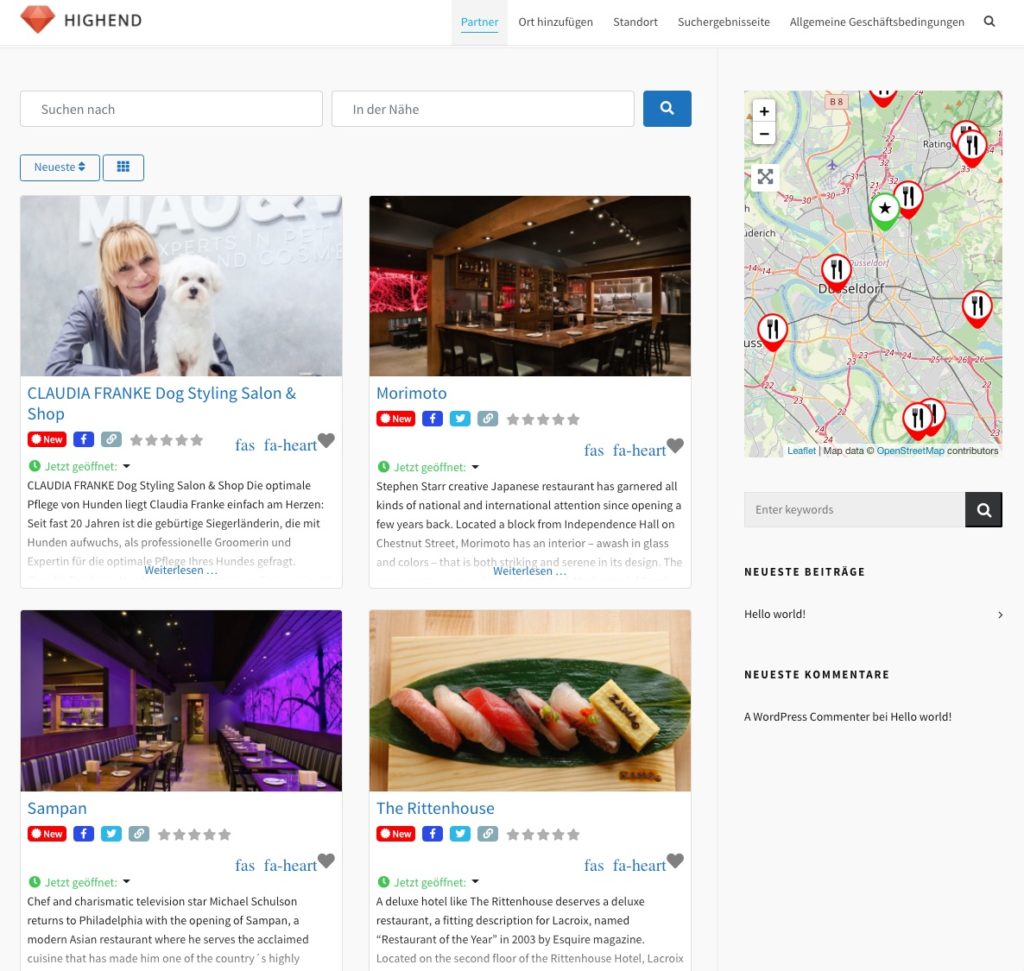
Task: Open Claudia Franke's website link icon
Action: (x=111, y=439)
